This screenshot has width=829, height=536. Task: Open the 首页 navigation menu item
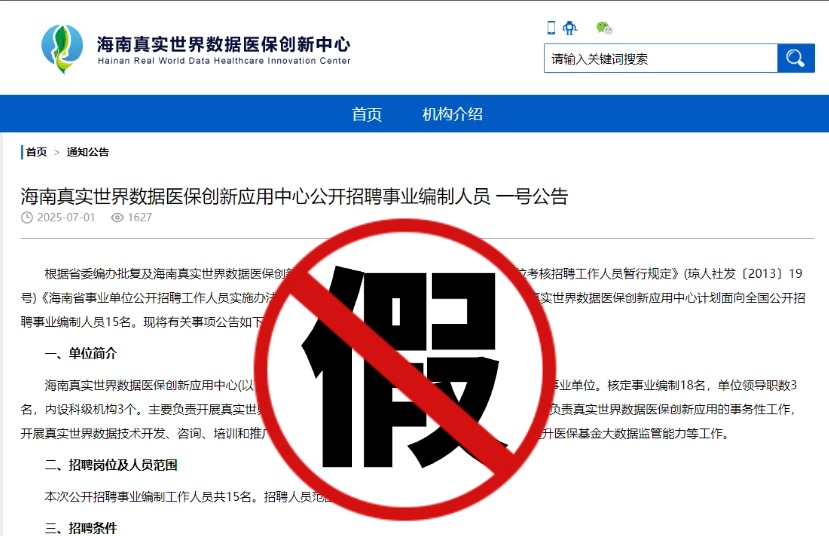coord(366,114)
